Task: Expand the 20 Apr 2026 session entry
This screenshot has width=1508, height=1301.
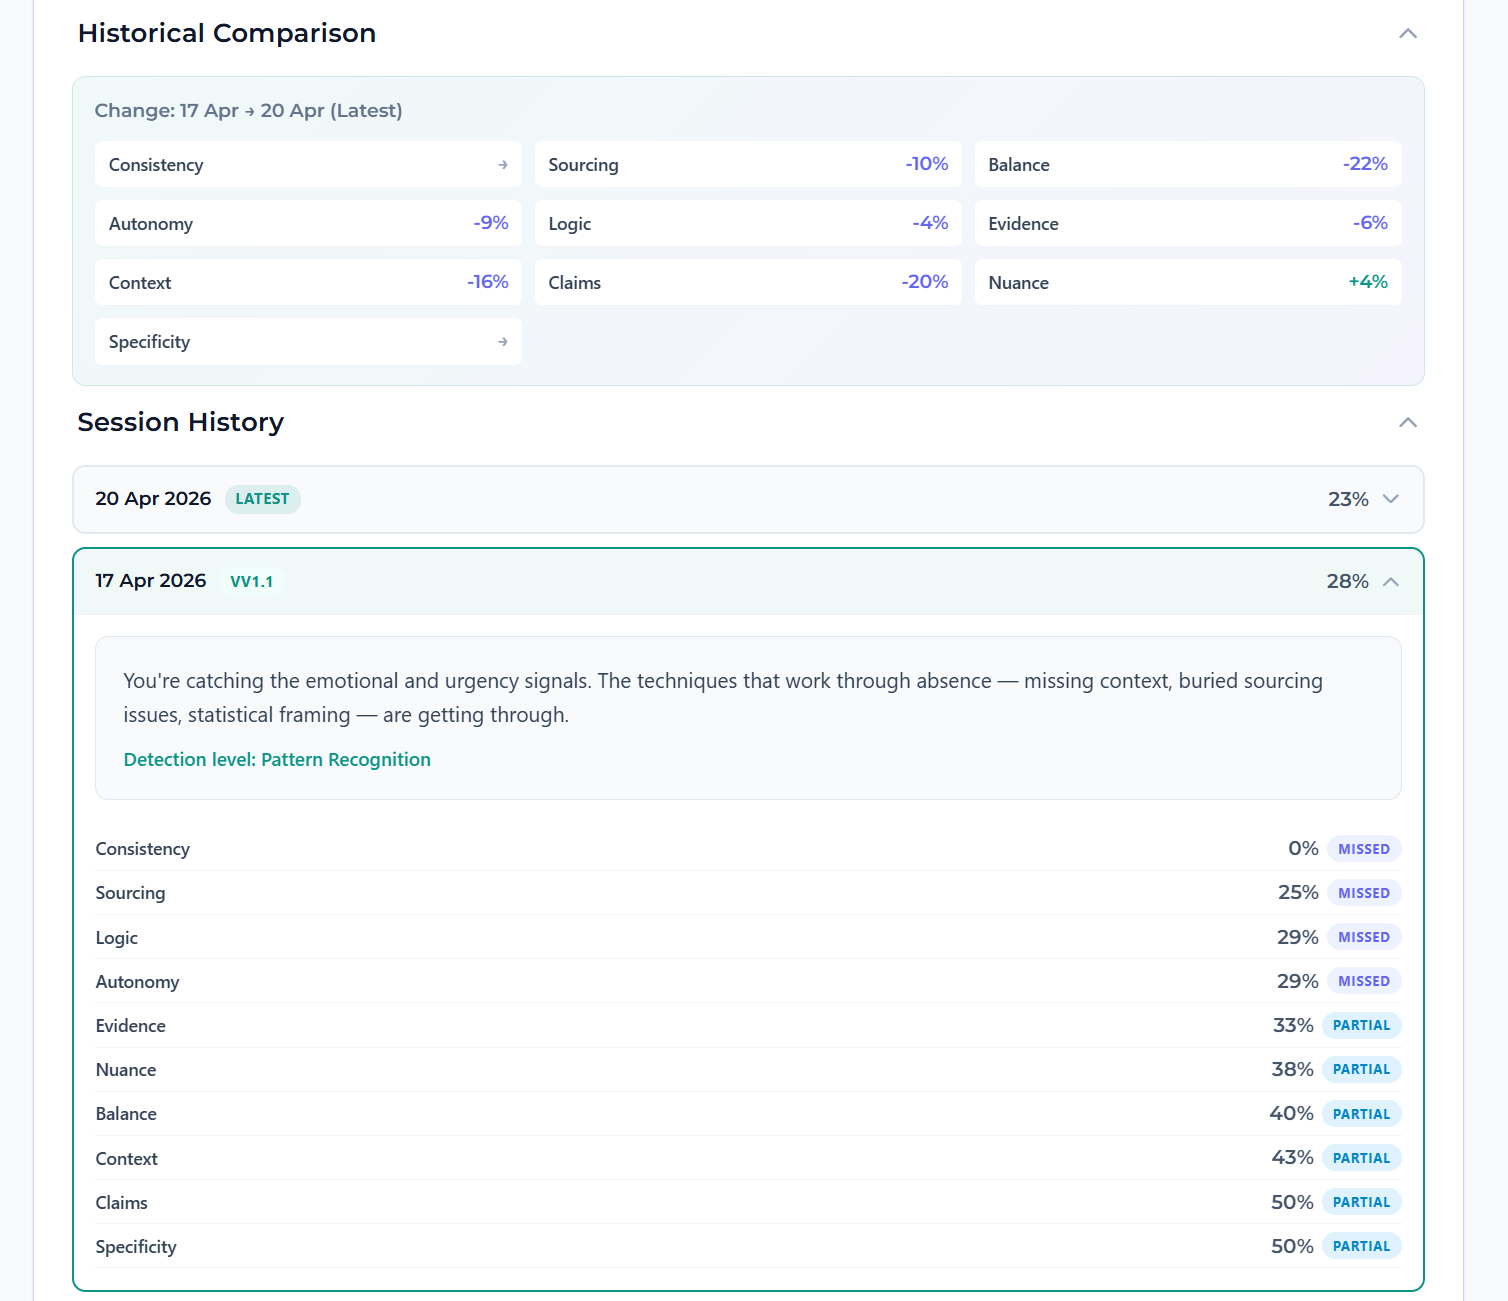Action: point(1391,498)
